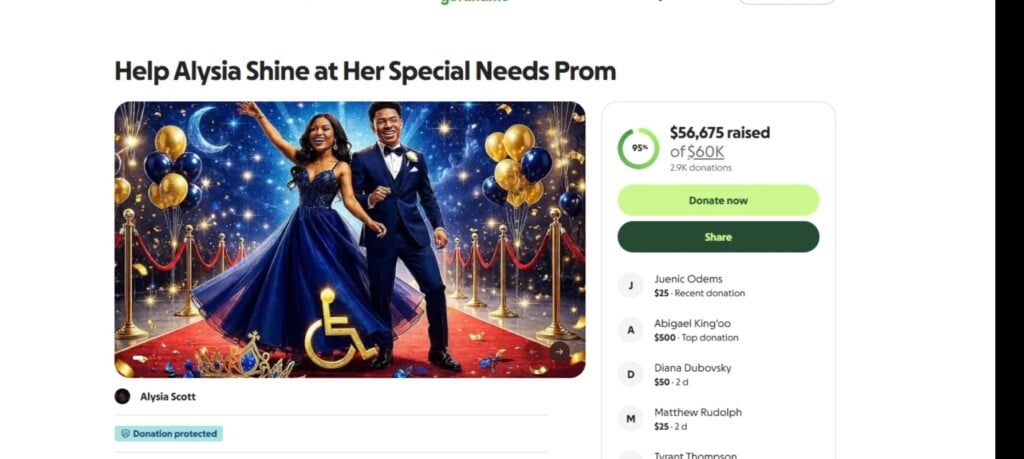Click Diana Dubovsky's avatar letter D
The height and width of the screenshot is (459, 1024).
pos(630,375)
